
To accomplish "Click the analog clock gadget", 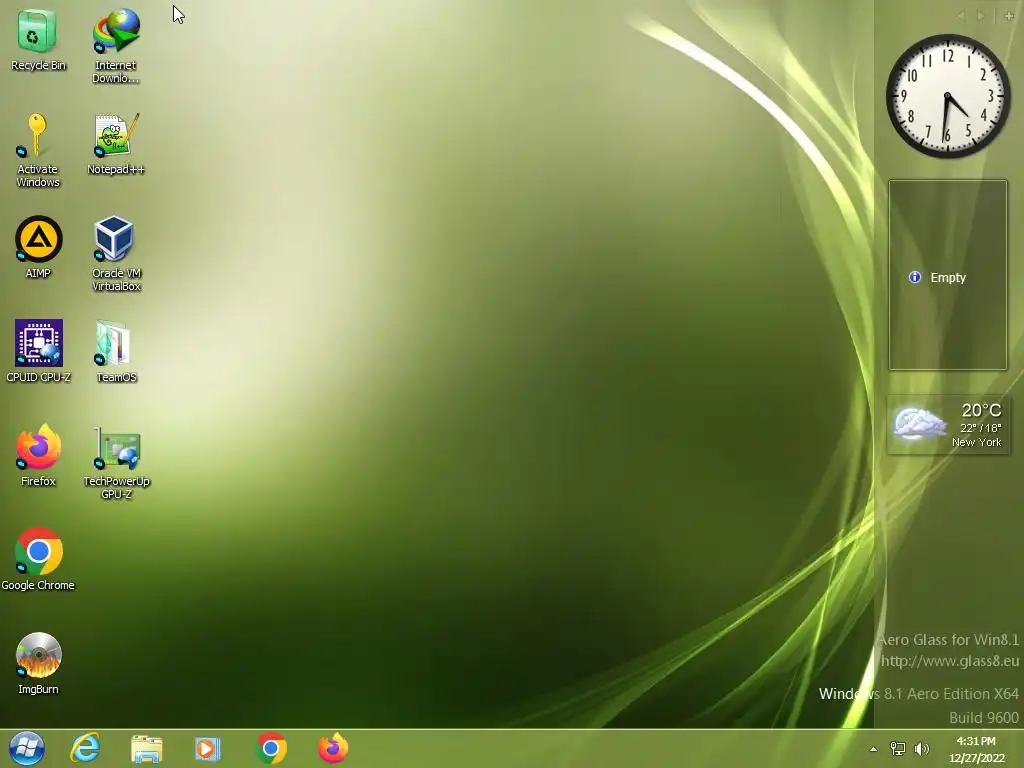I will coord(948,96).
